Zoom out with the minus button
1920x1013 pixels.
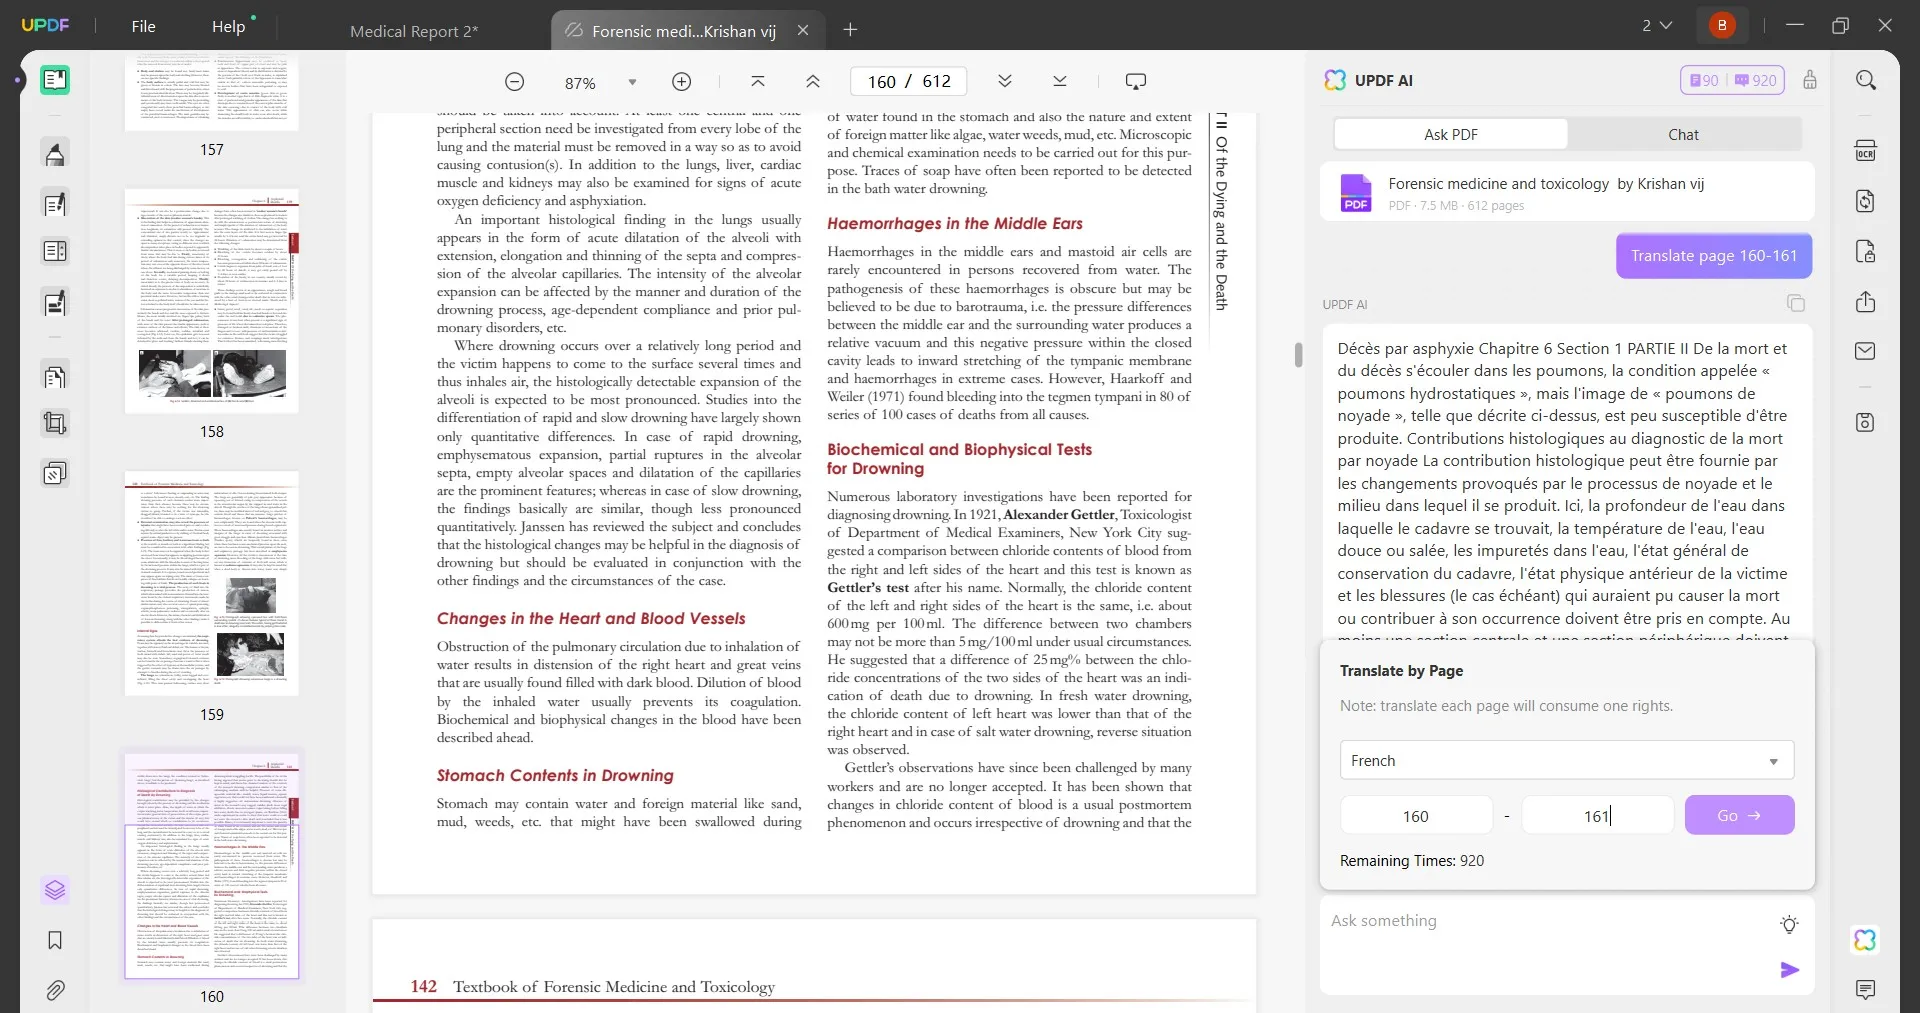(x=514, y=82)
